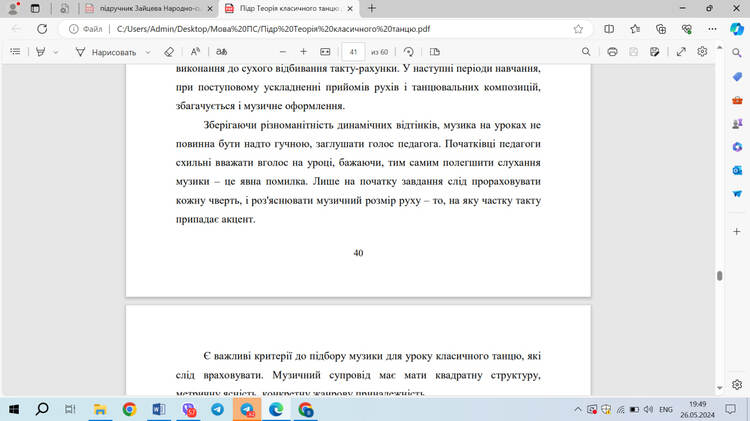Zoom in with the plus button

(x=303, y=52)
